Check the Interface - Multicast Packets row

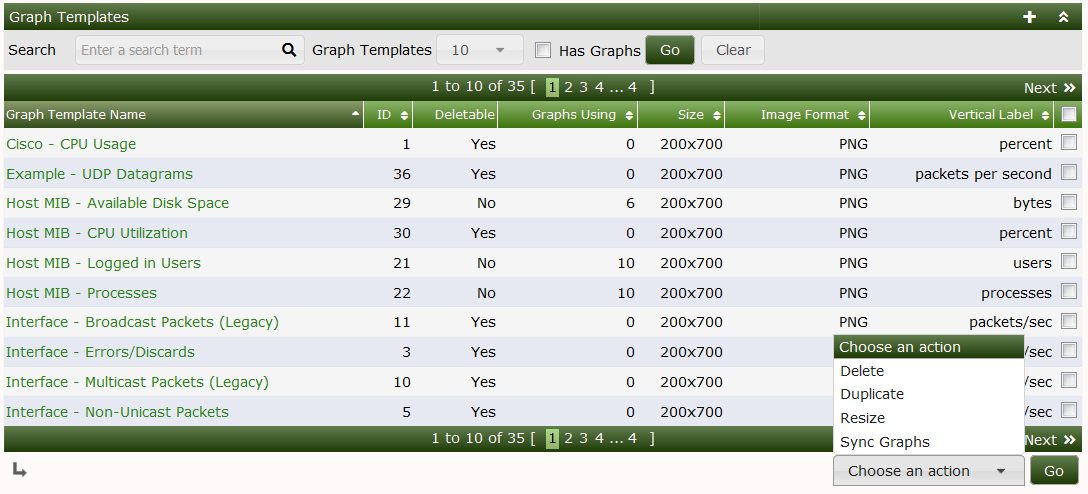click(x=1069, y=380)
